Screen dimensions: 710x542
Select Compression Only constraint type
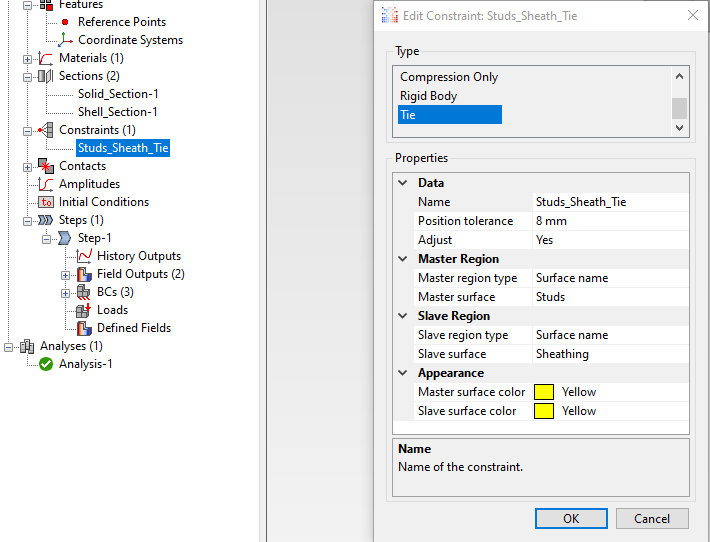click(x=449, y=77)
